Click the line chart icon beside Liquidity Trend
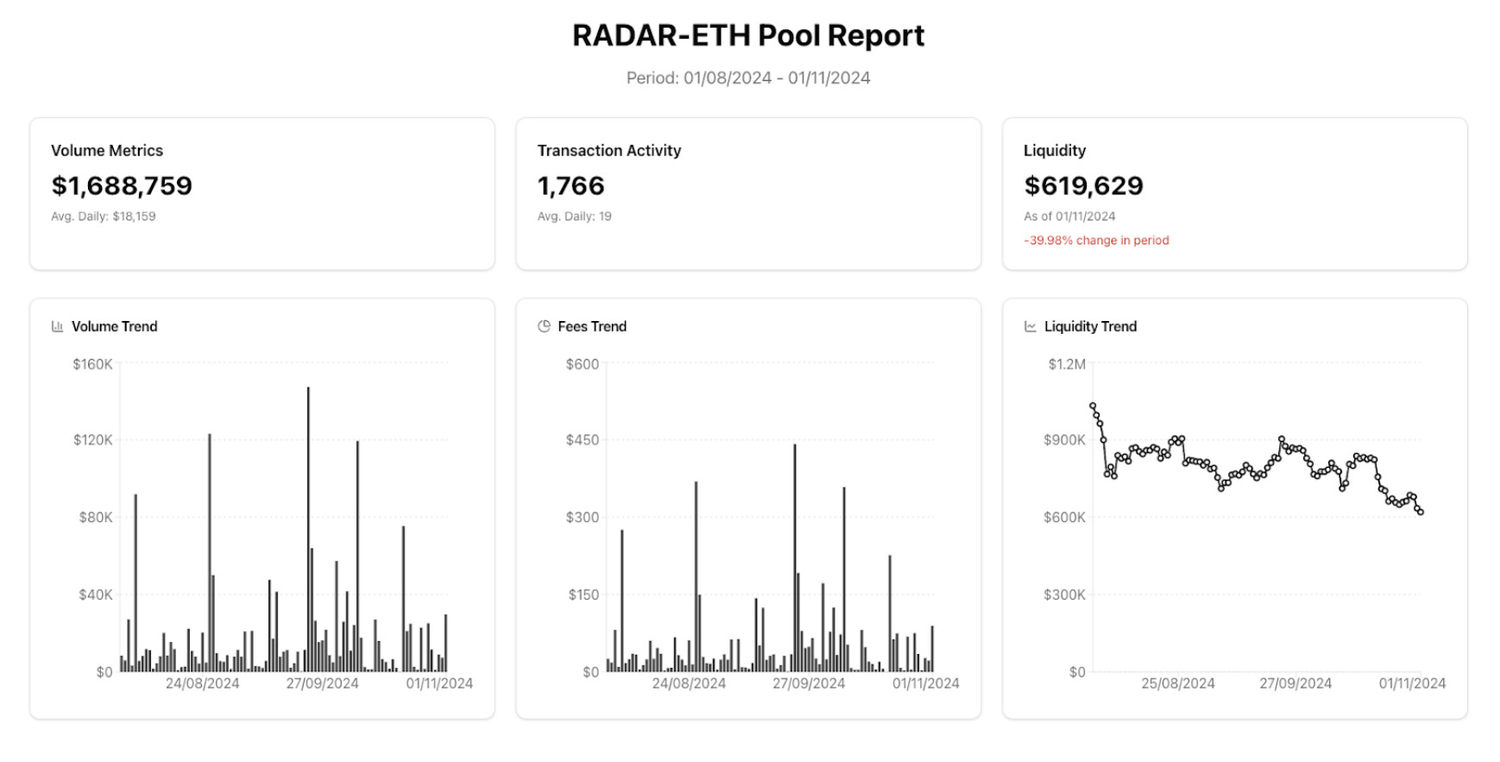The image size is (1500, 762). point(1031,326)
